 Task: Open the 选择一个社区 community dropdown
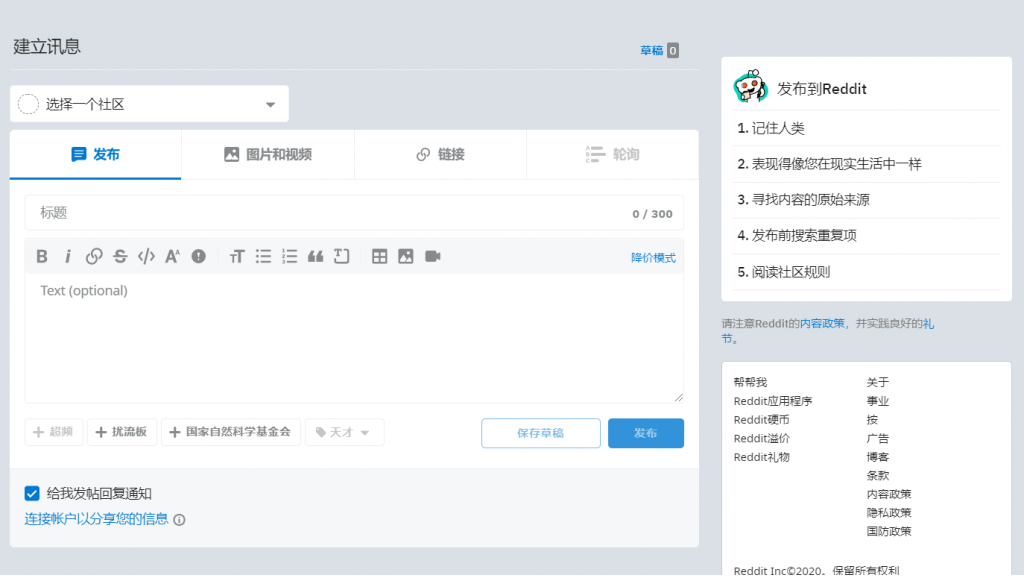pyautogui.click(x=149, y=104)
